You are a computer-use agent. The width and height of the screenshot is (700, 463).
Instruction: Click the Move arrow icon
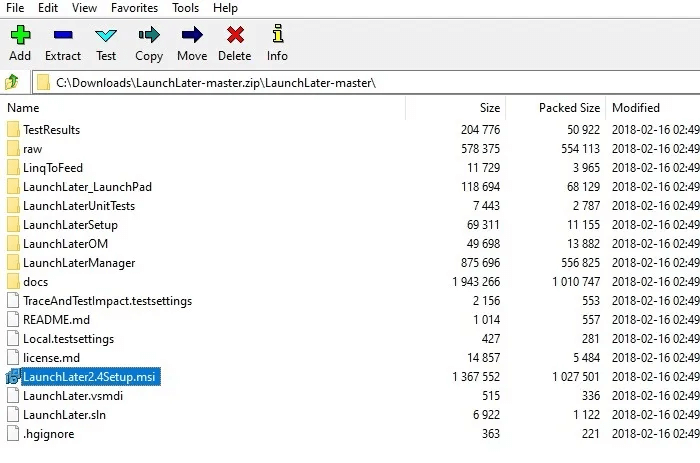pos(192,35)
